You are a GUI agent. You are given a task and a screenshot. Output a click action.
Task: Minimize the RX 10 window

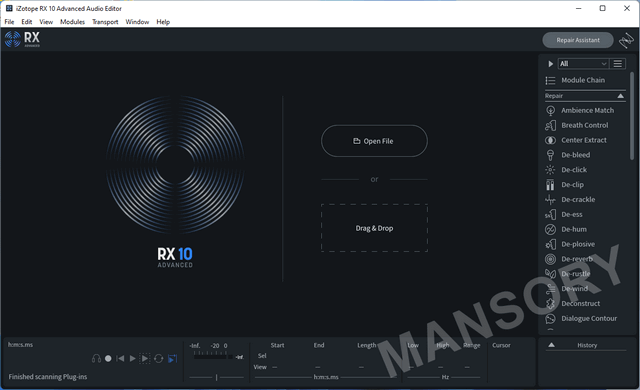578,8
